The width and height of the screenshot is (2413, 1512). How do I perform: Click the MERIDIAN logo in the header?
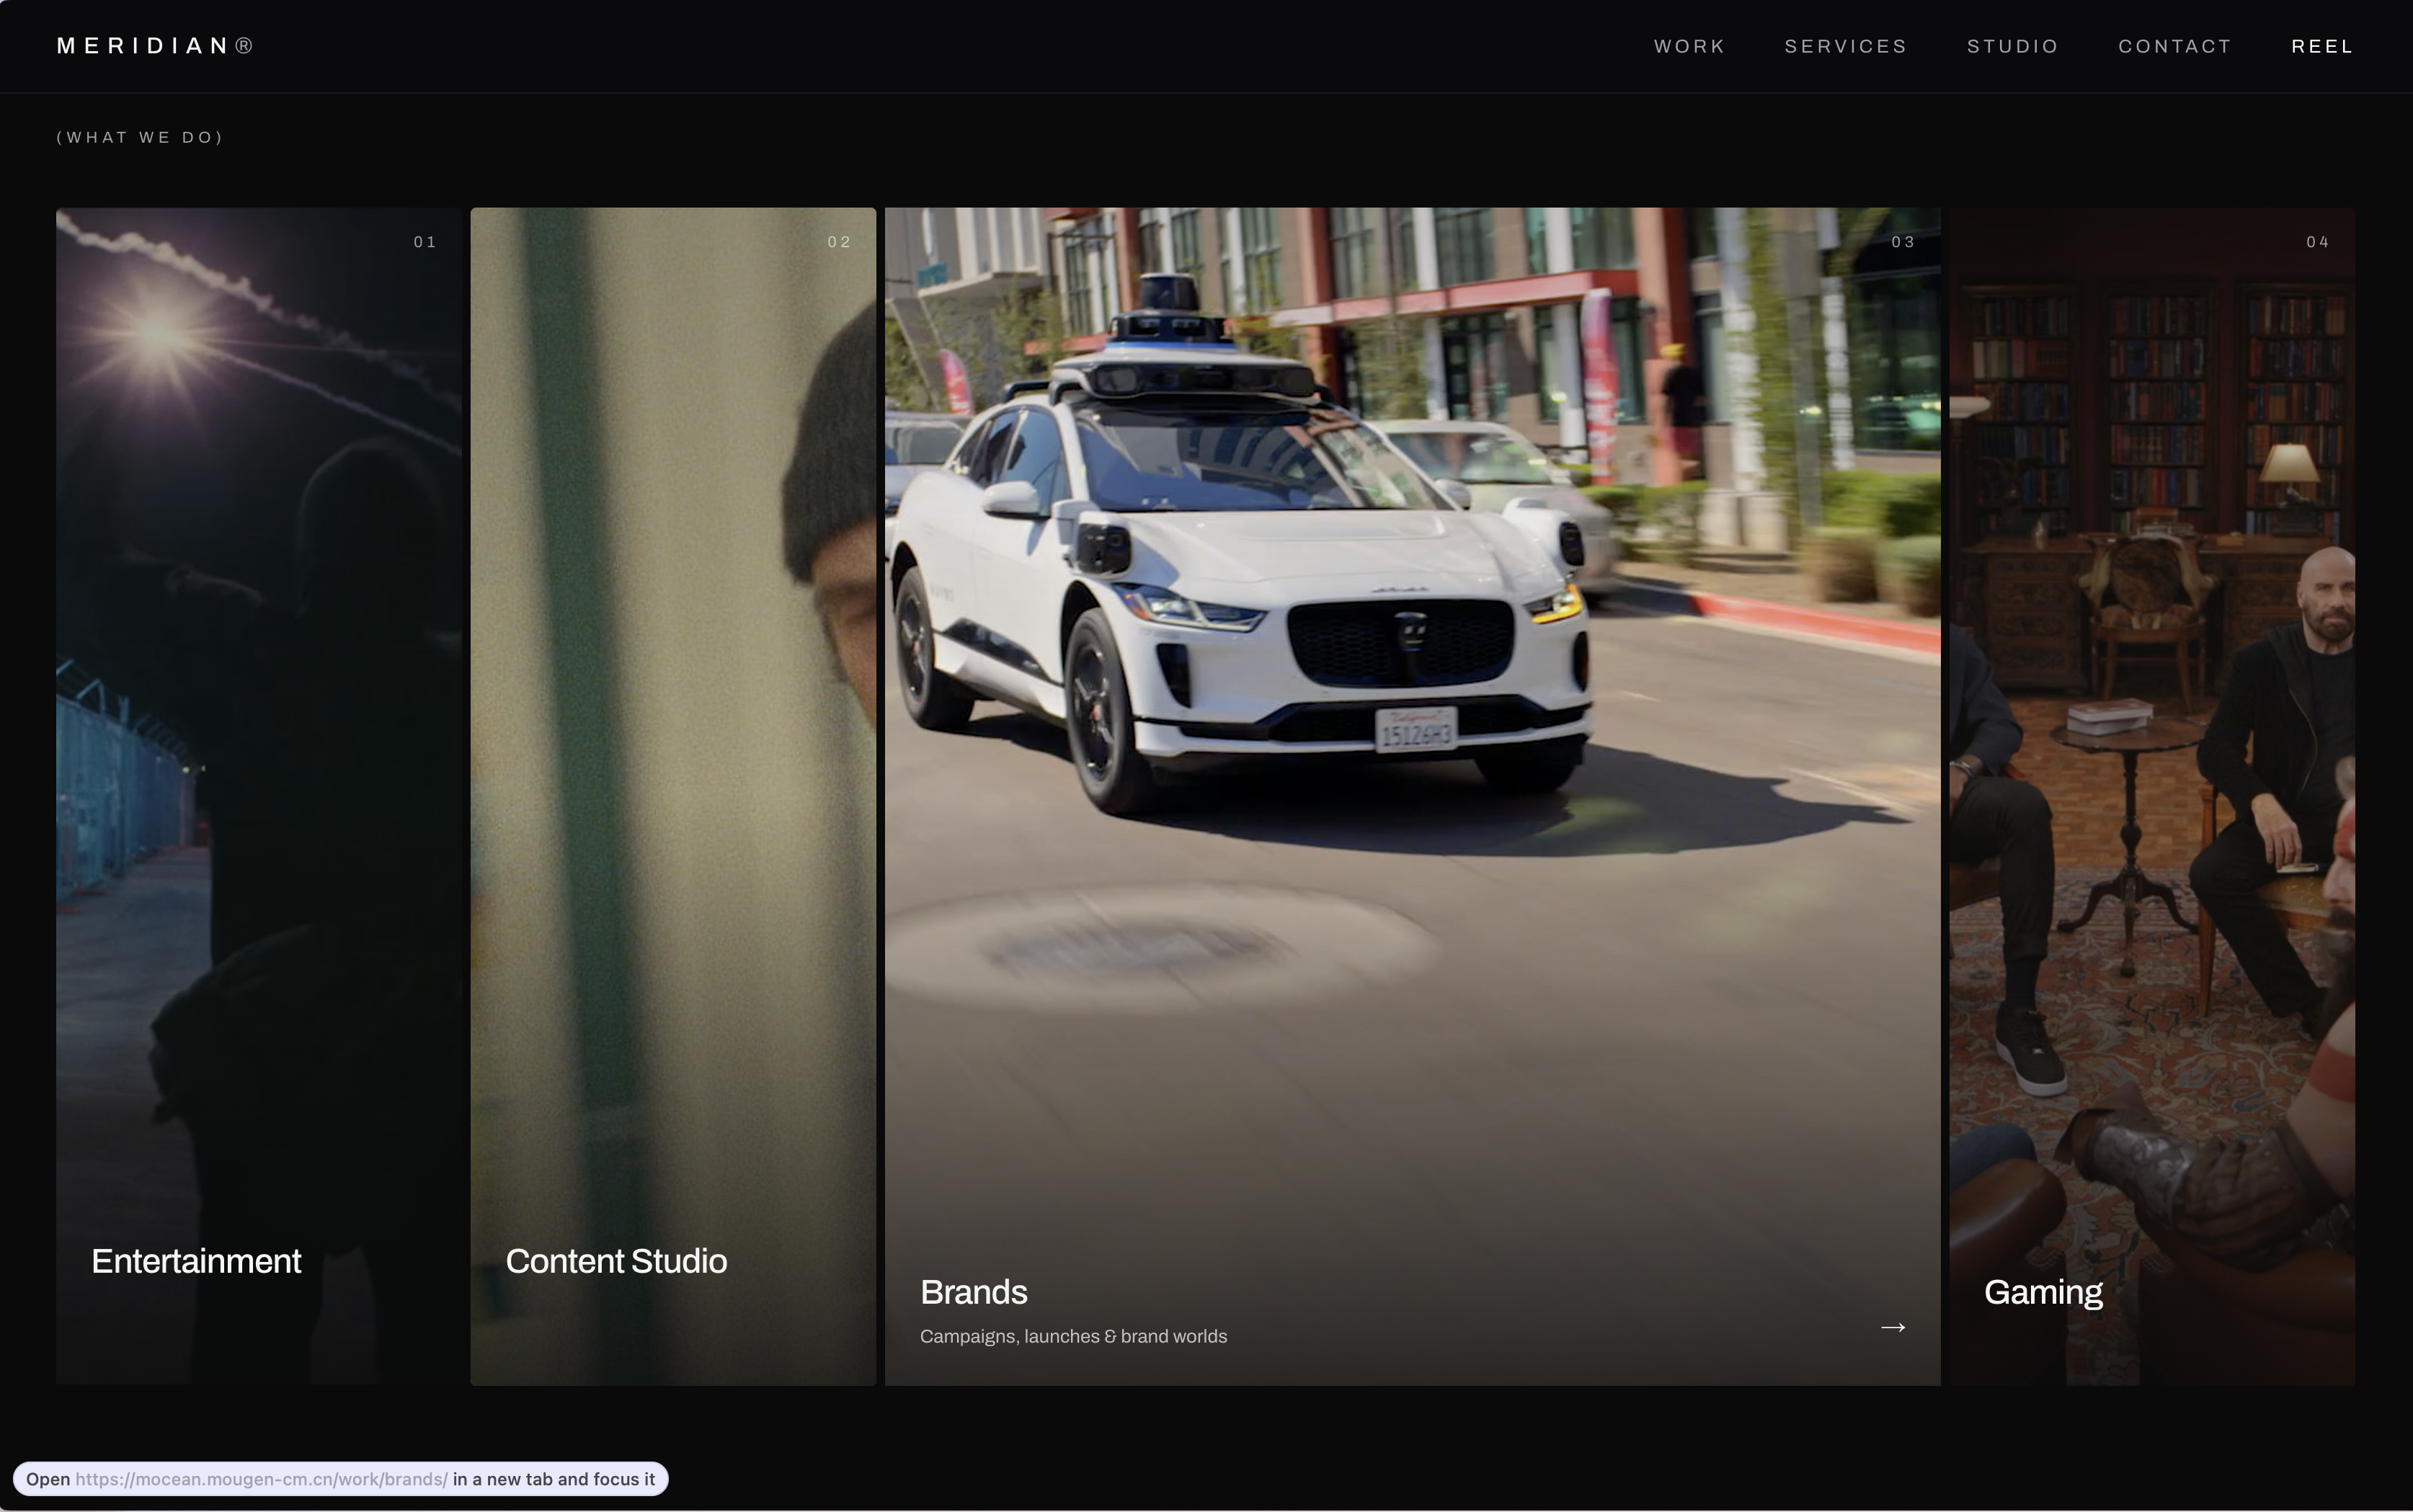(x=155, y=46)
